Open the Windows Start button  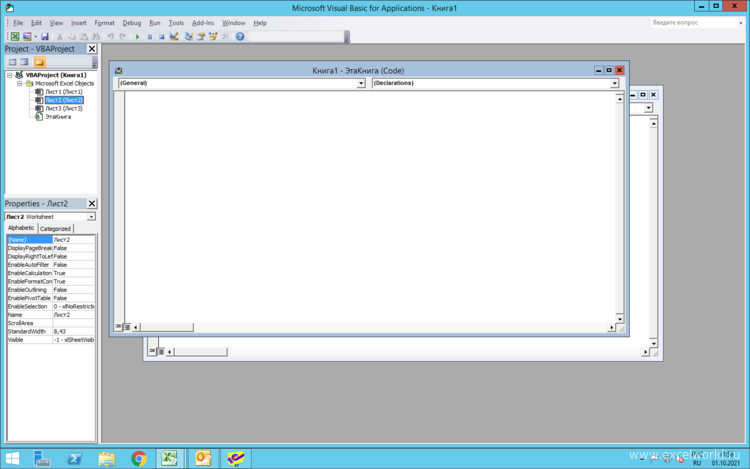click(x=12, y=458)
